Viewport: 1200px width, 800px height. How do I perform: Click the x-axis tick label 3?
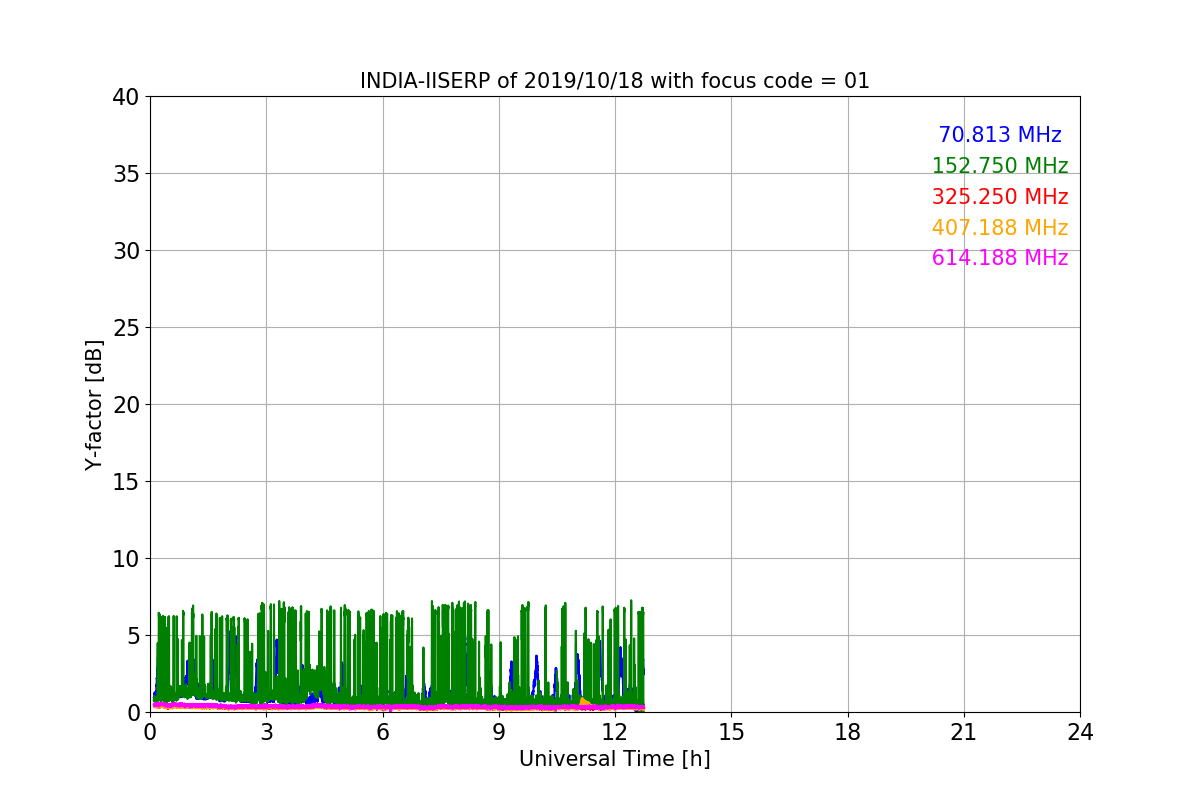[x=266, y=732]
